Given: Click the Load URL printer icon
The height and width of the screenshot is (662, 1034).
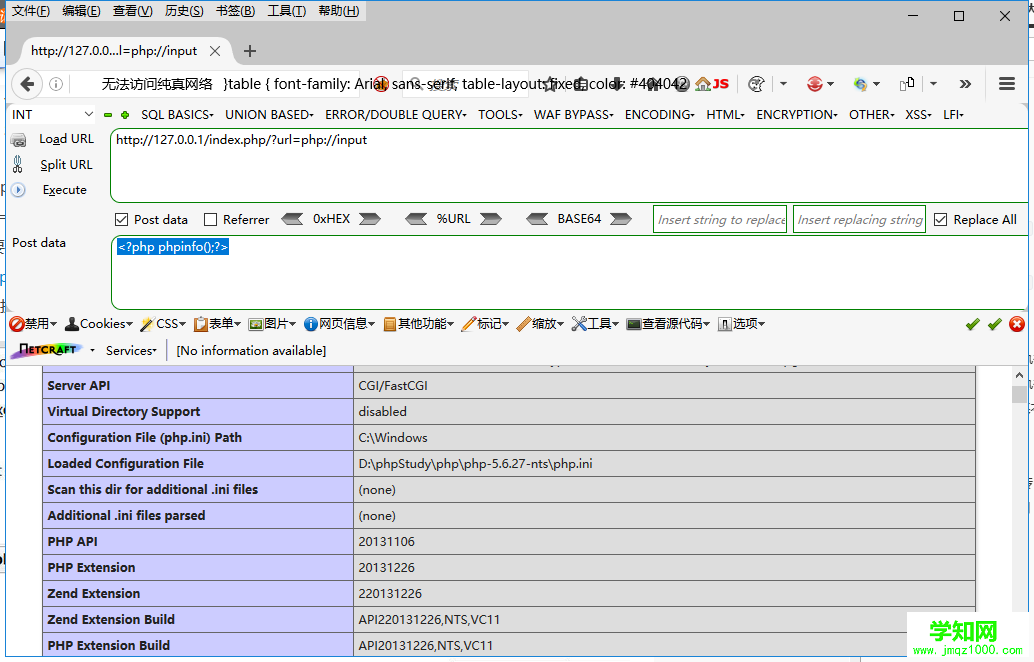Looking at the screenshot, I should pos(18,140).
